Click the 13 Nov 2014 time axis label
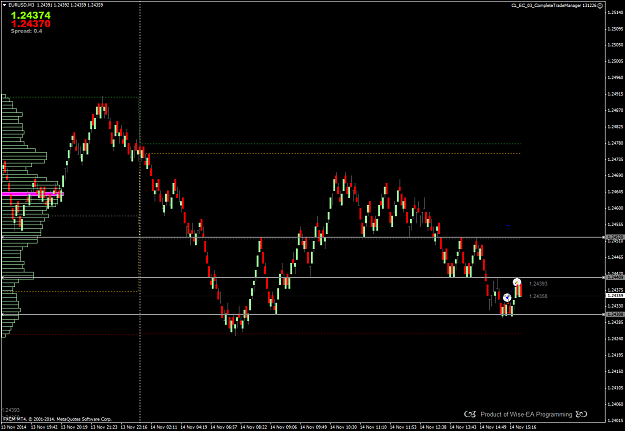The image size is (625, 431). (x=13, y=427)
